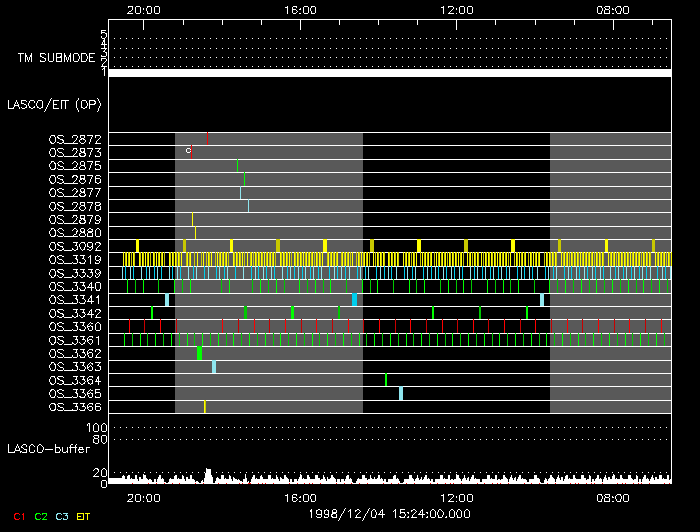Click the TM SUBMODE label
This screenshot has height=532, width=700.
(x=56, y=58)
